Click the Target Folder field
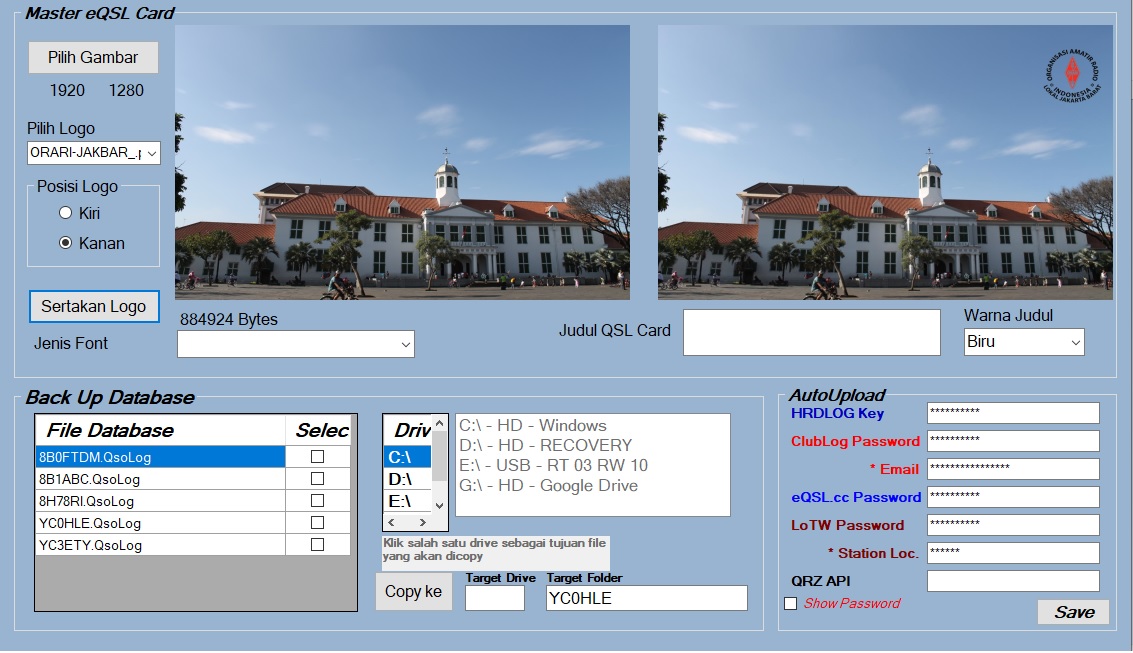 [x=647, y=598]
